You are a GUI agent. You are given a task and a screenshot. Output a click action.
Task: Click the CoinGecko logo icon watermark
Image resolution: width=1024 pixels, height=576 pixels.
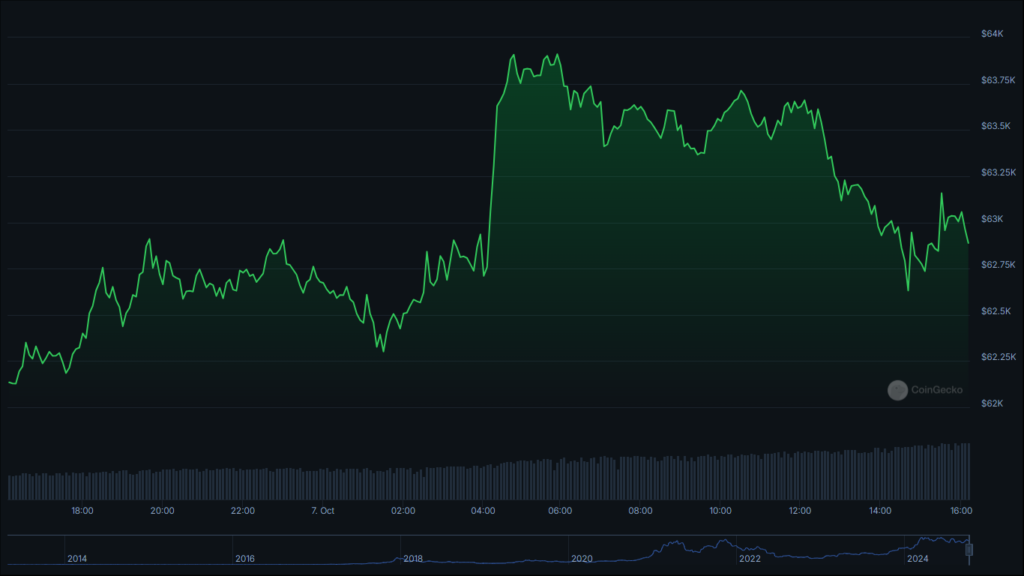(x=897, y=390)
